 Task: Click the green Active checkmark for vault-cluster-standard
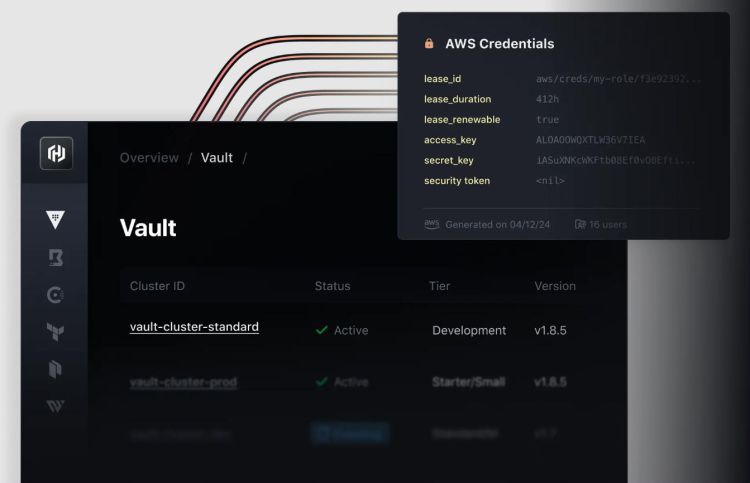pyautogui.click(x=322, y=330)
